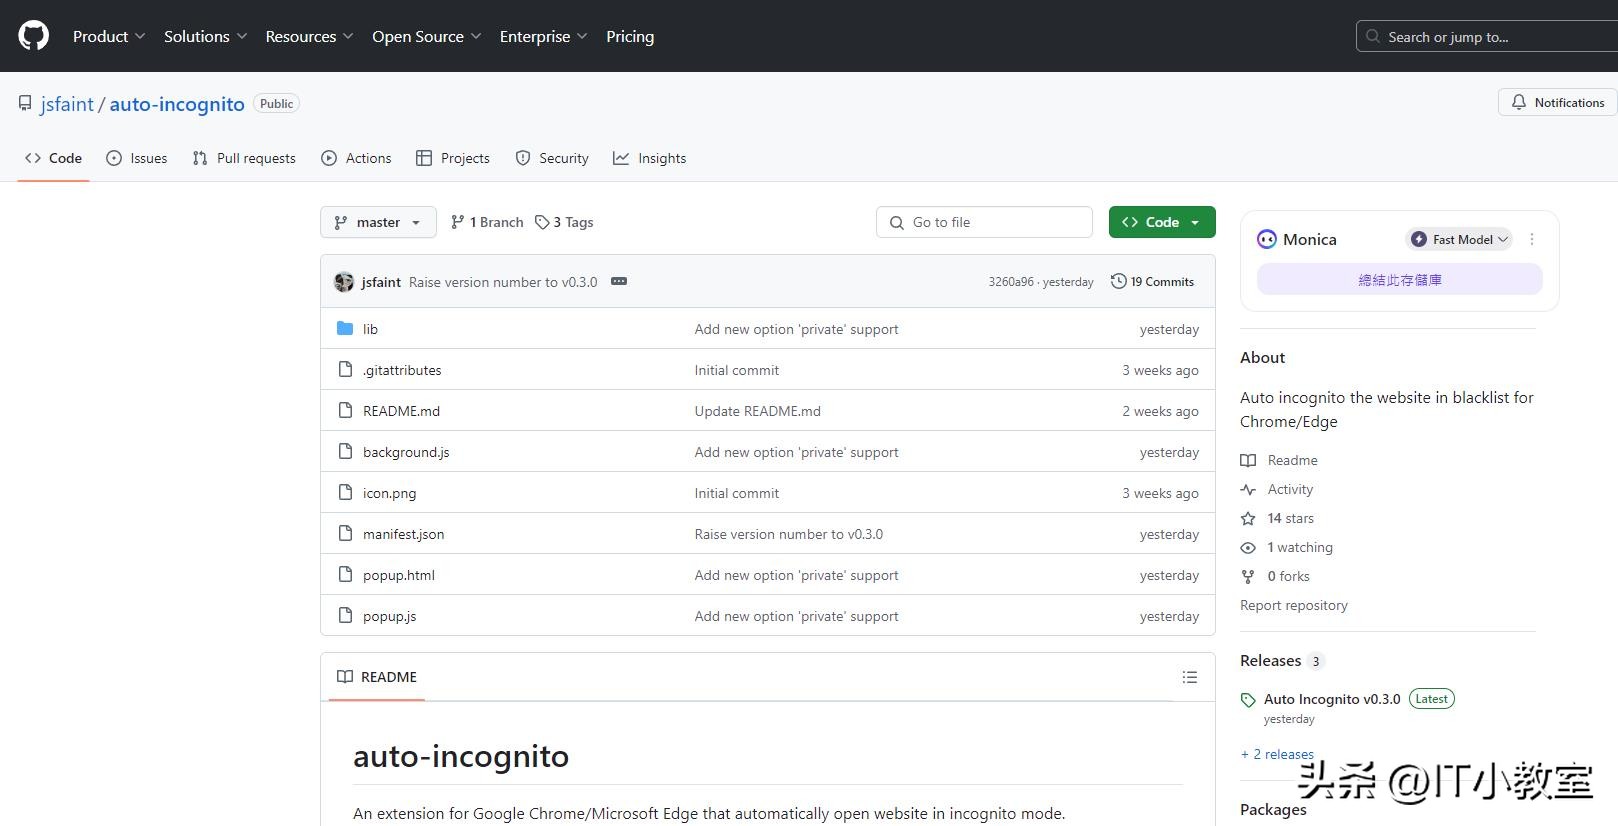Click the background.js file icon

(x=345, y=451)
